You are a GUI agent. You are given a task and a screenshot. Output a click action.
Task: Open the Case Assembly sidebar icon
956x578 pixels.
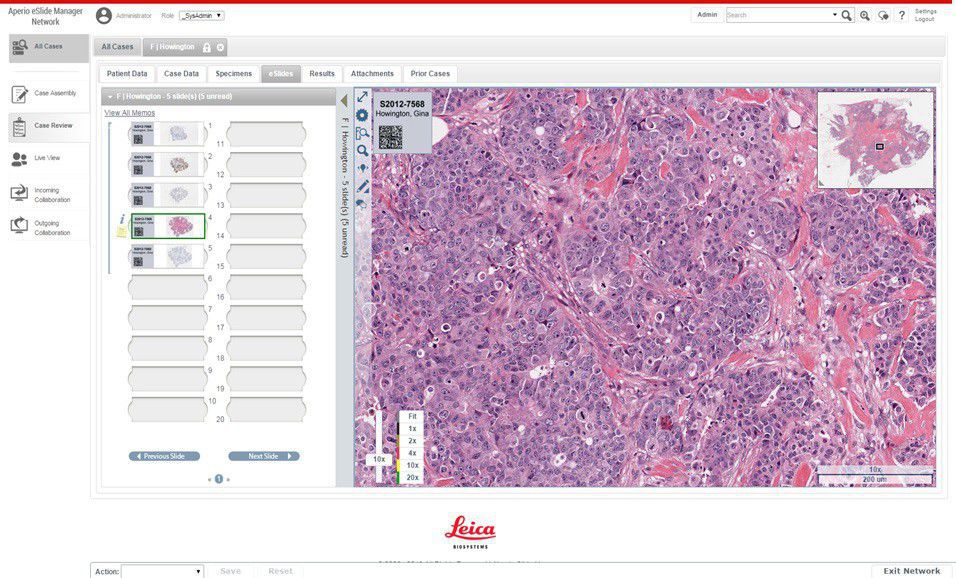click(x=20, y=94)
